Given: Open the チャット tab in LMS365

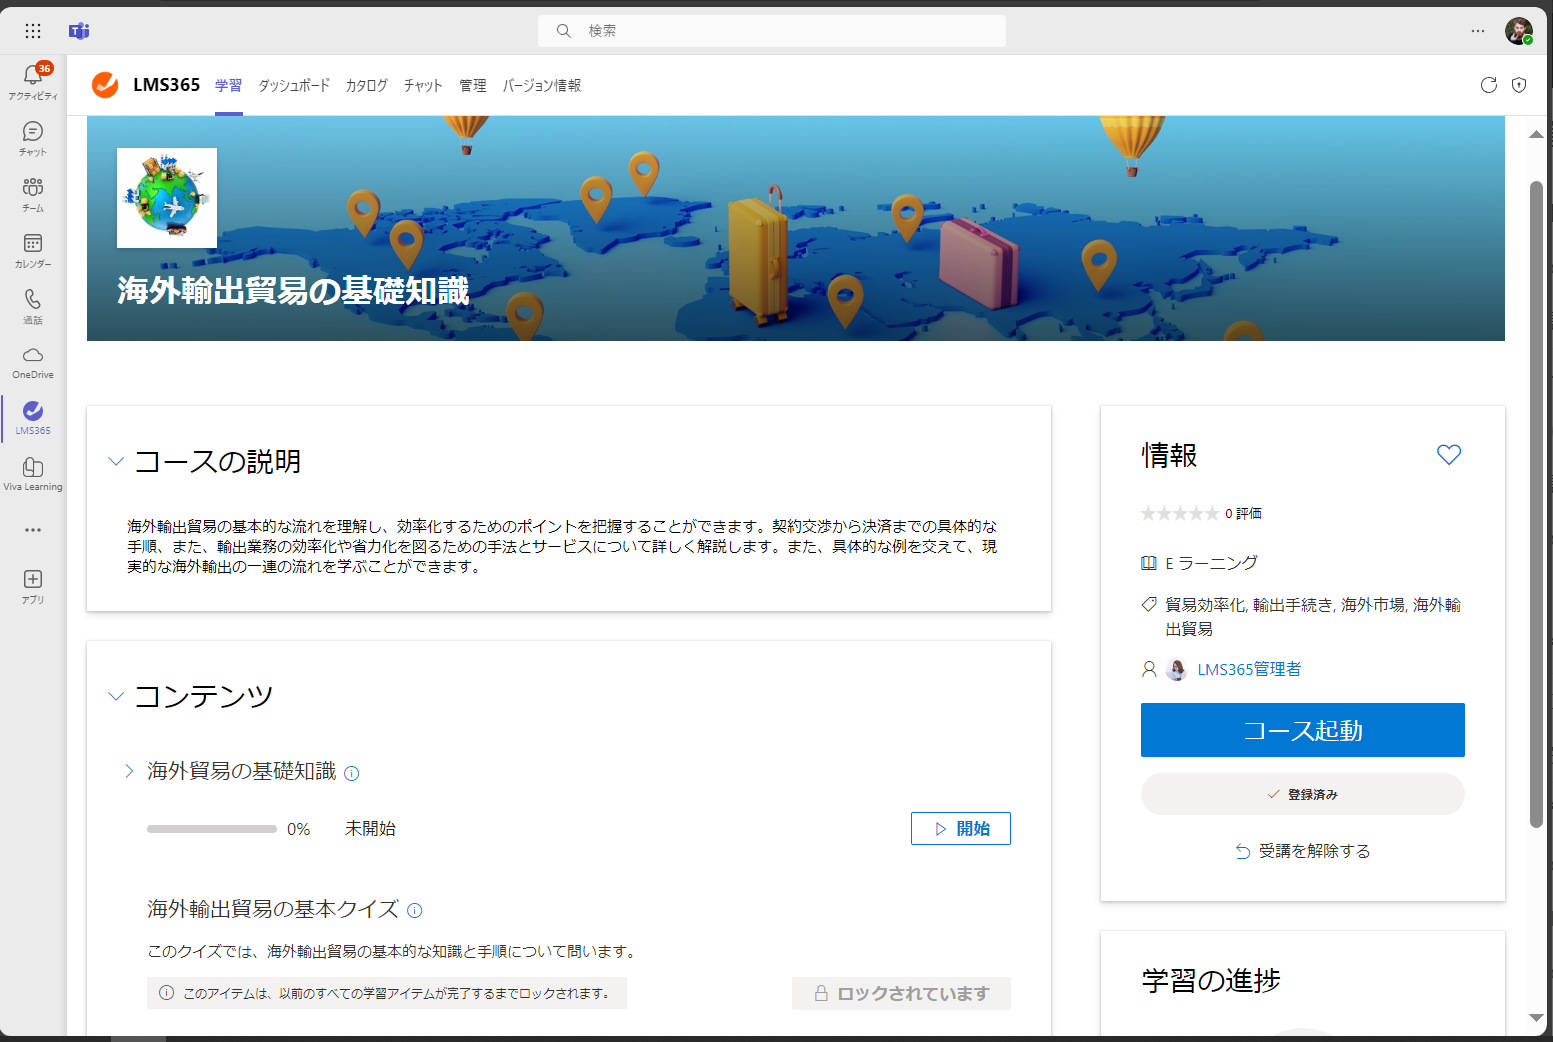Looking at the screenshot, I should point(423,85).
